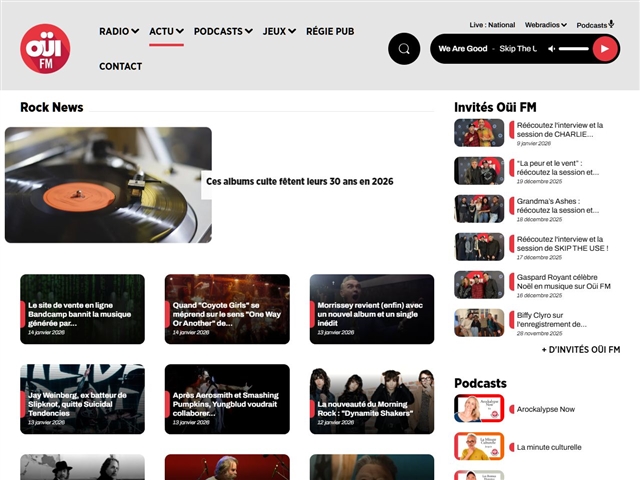This screenshot has height=480, width=640.
Task: Click the date 9 janvier 2026
Action: coord(534,143)
